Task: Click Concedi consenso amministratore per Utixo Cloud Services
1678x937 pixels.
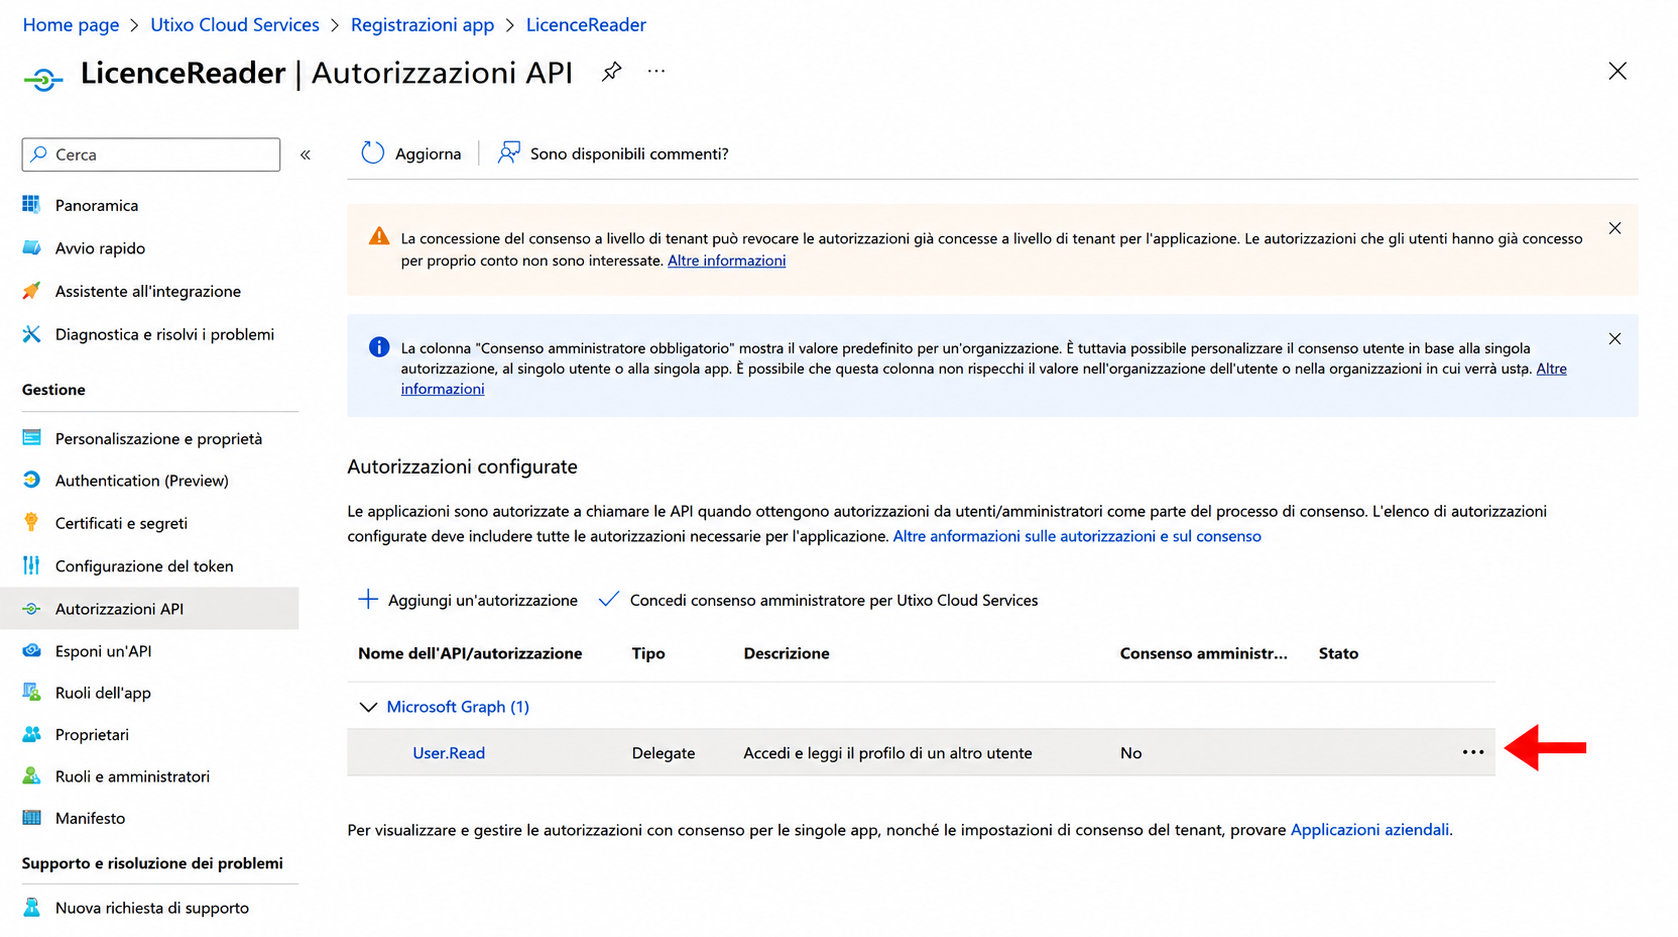Action: (818, 600)
